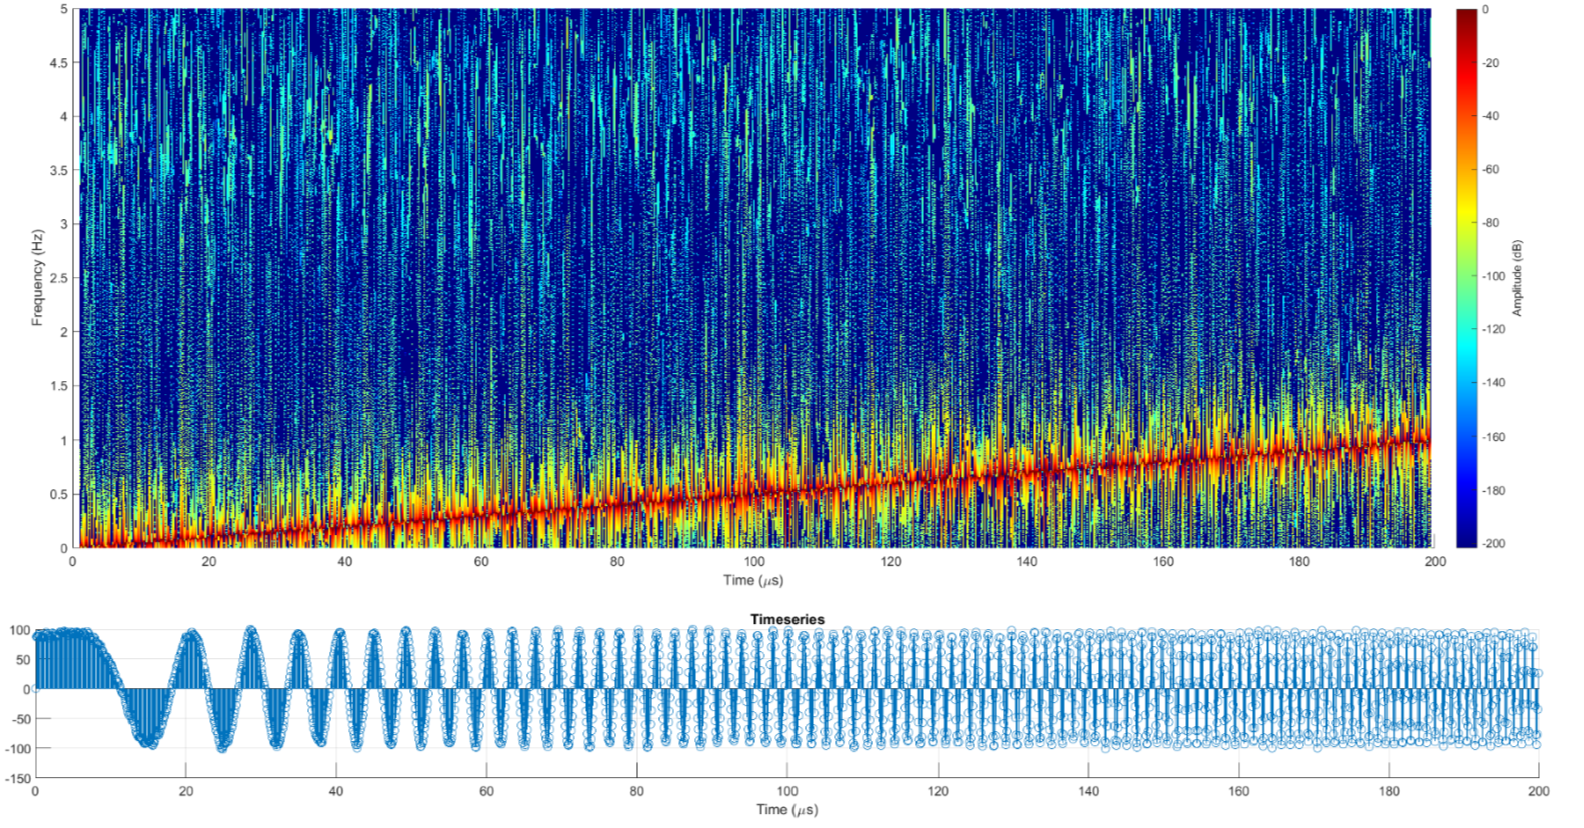Select the "Amplitude (dB)" colorbar label

coord(1517,278)
